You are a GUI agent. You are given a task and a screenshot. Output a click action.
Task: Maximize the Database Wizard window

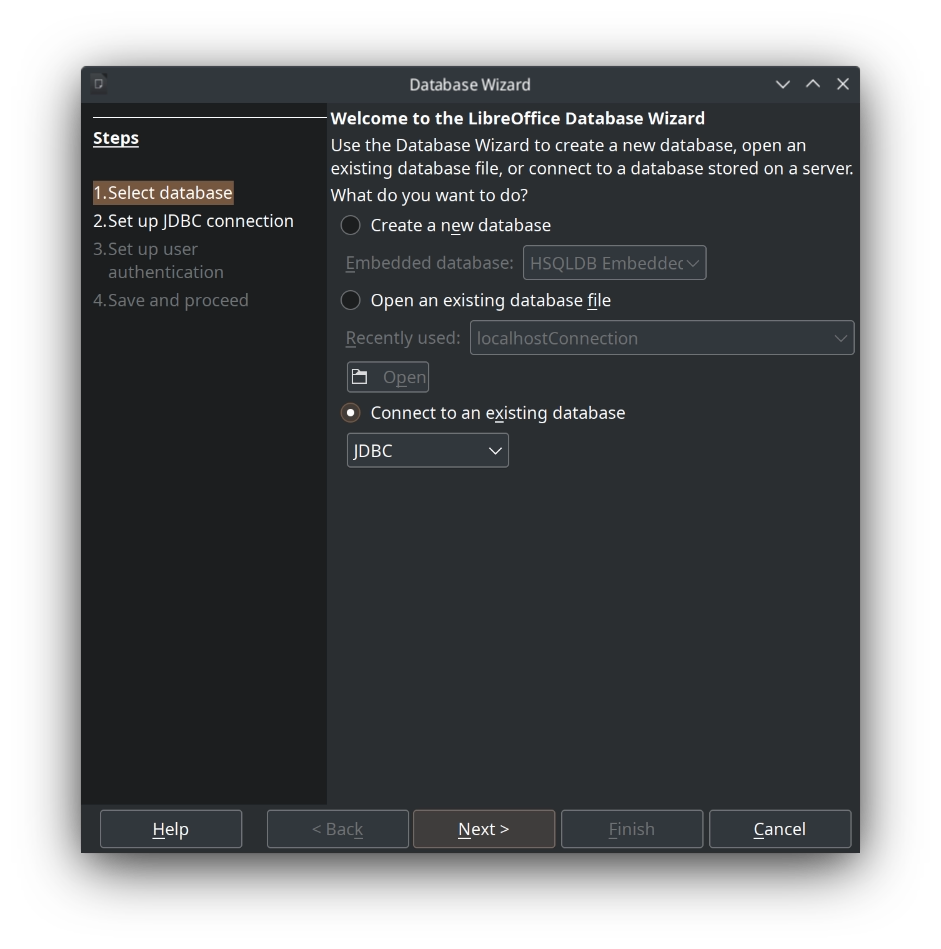813,84
